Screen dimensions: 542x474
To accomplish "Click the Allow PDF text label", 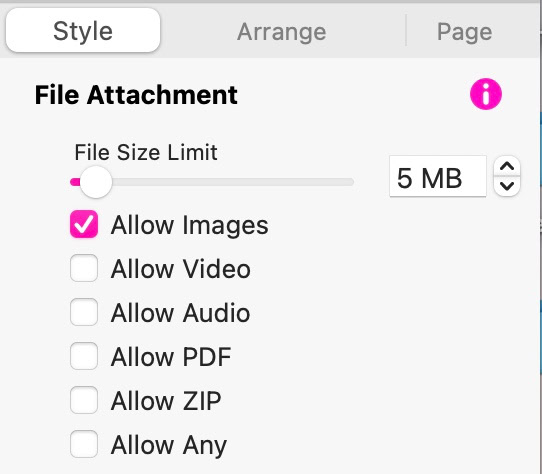I will (x=171, y=357).
